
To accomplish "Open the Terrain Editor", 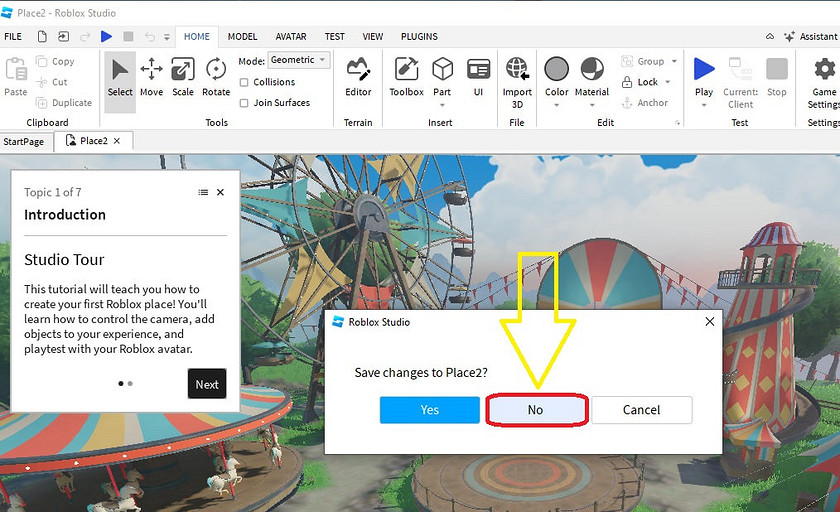I will [x=358, y=77].
